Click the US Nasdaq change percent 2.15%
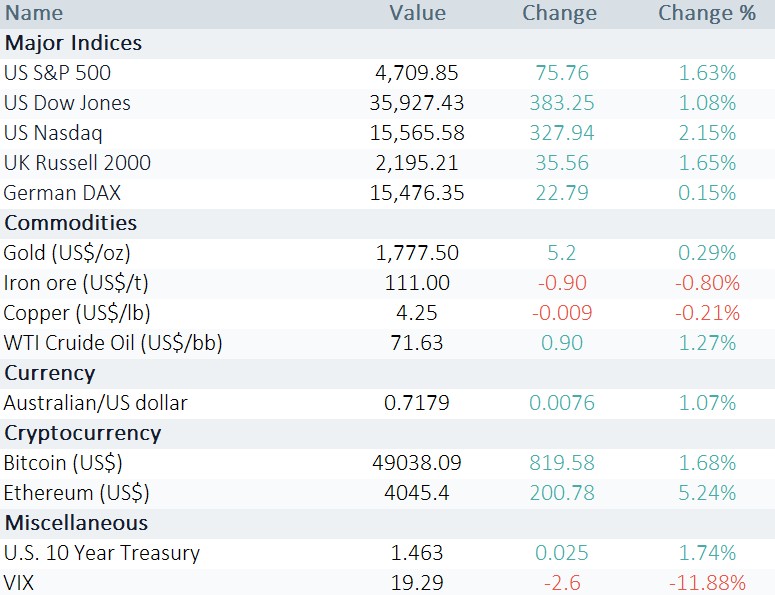 (x=707, y=133)
